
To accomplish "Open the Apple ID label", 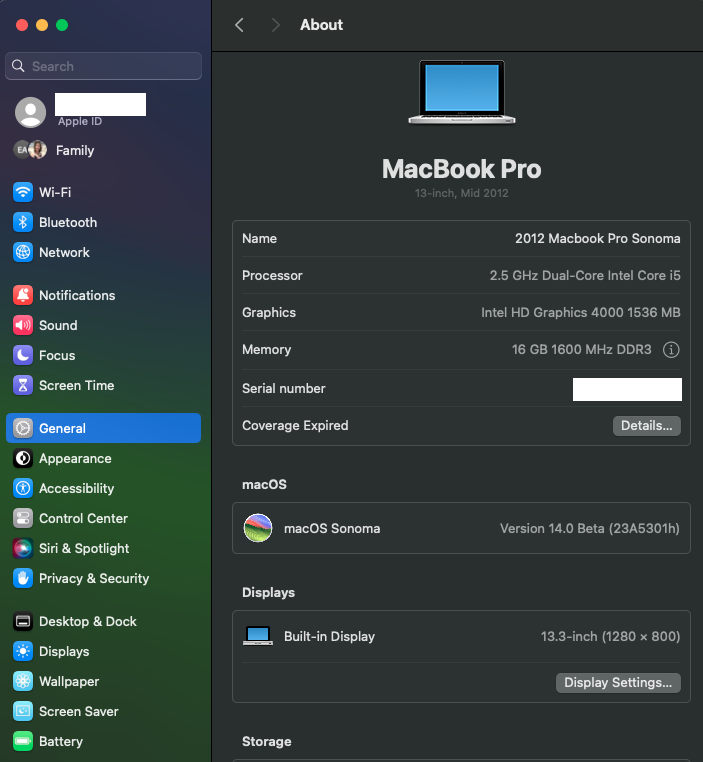I will pyautogui.click(x=80, y=121).
